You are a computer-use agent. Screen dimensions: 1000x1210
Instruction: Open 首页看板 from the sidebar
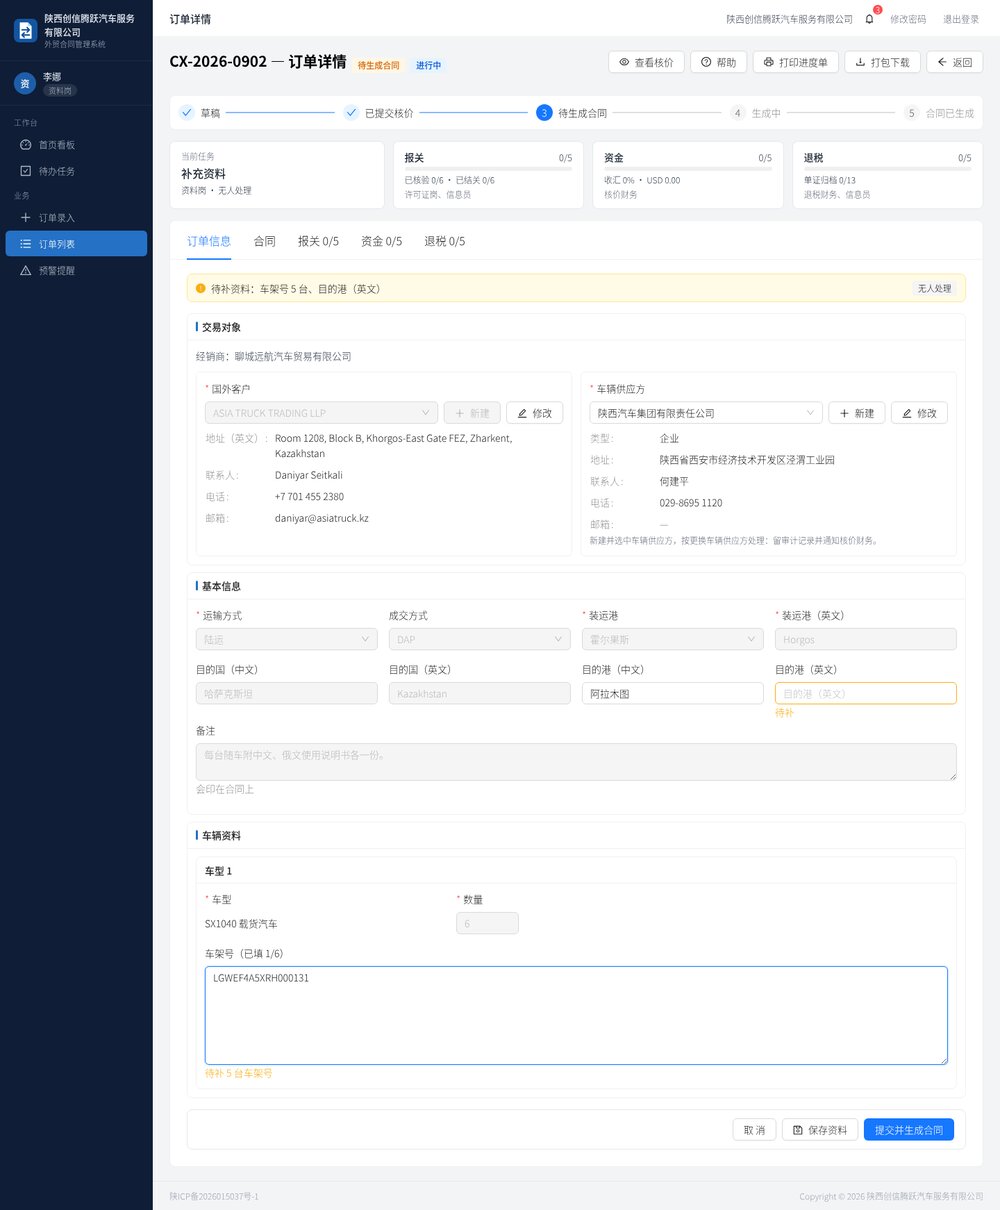(x=76, y=145)
